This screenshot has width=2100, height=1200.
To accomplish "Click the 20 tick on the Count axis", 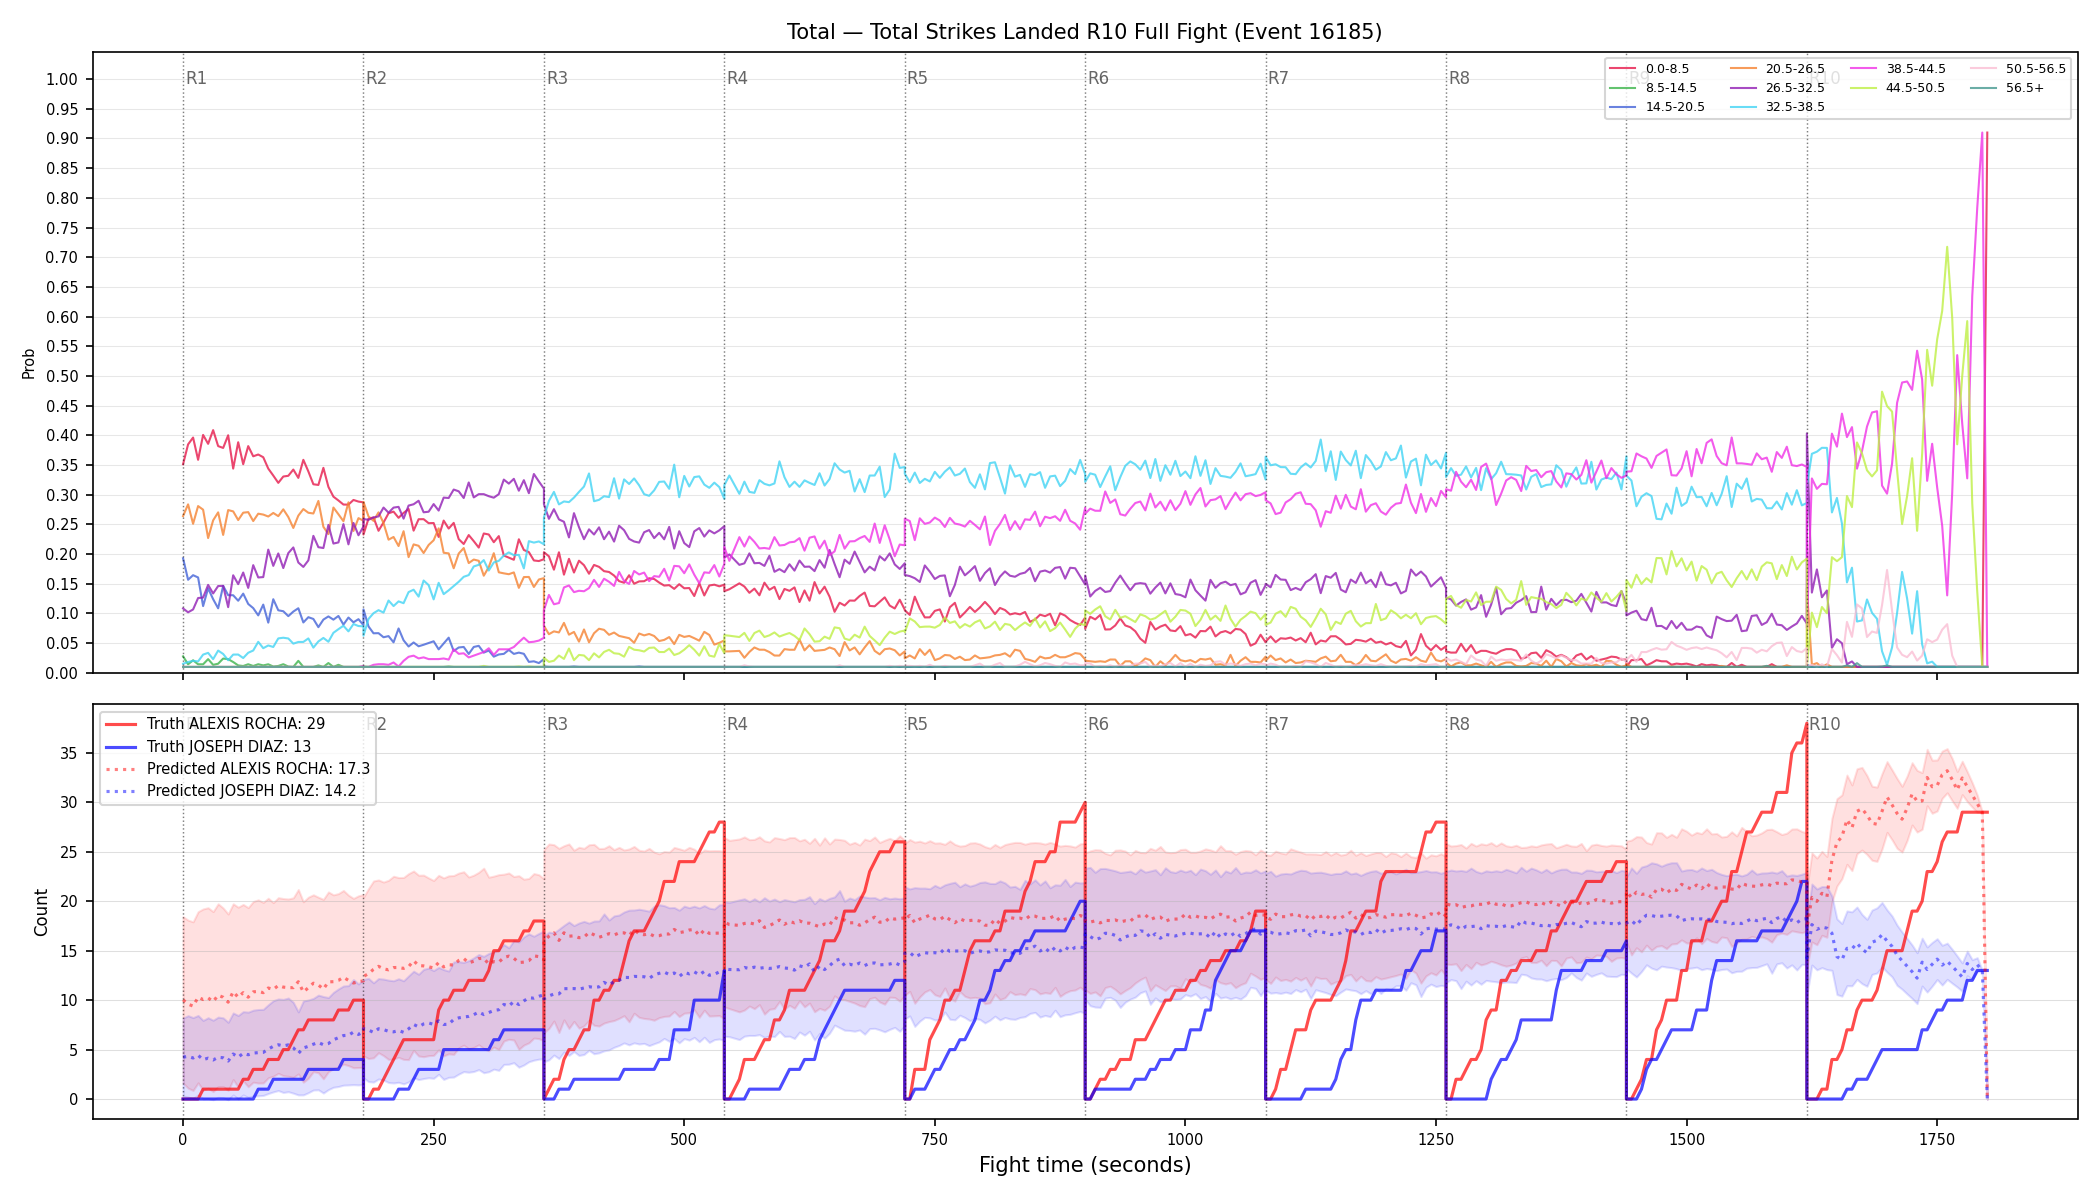I will tap(69, 902).
